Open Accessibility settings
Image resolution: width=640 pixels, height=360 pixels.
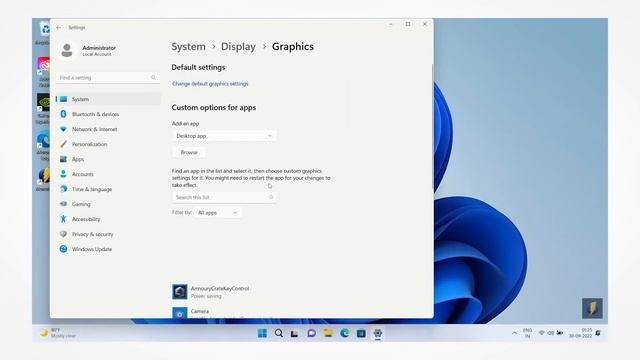(x=108, y=219)
